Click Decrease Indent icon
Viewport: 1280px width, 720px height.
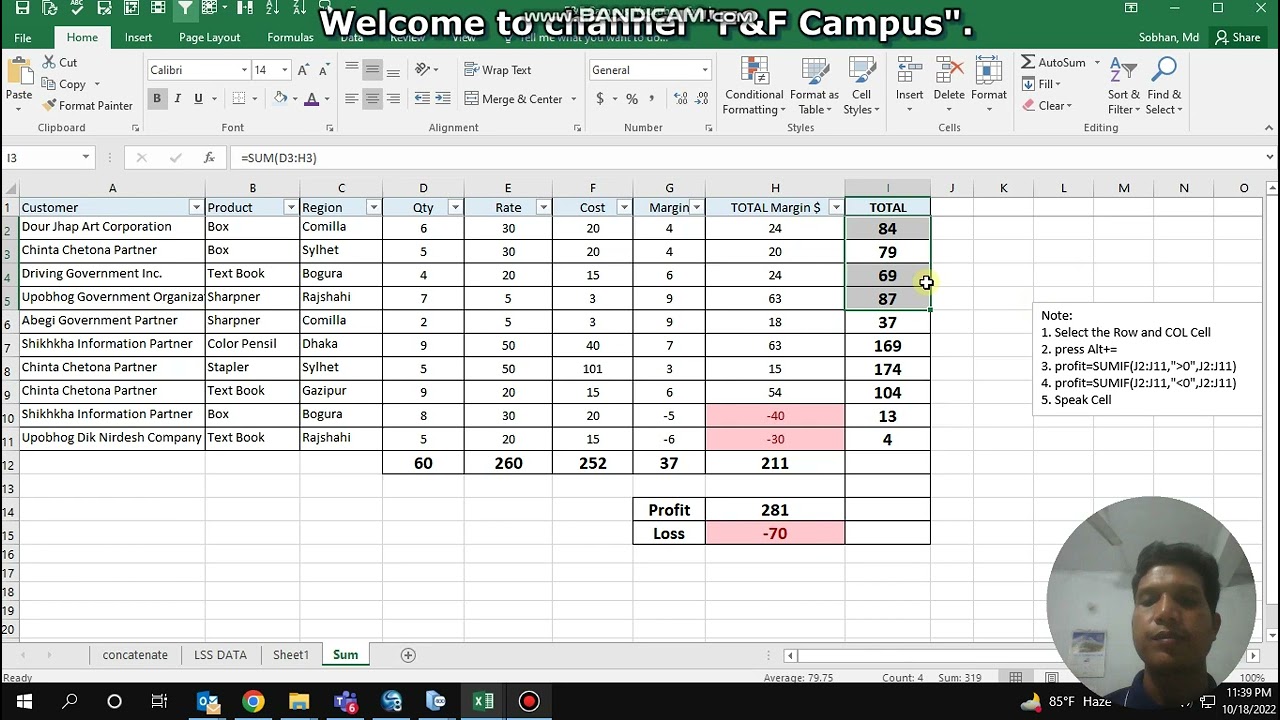(x=422, y=98)
